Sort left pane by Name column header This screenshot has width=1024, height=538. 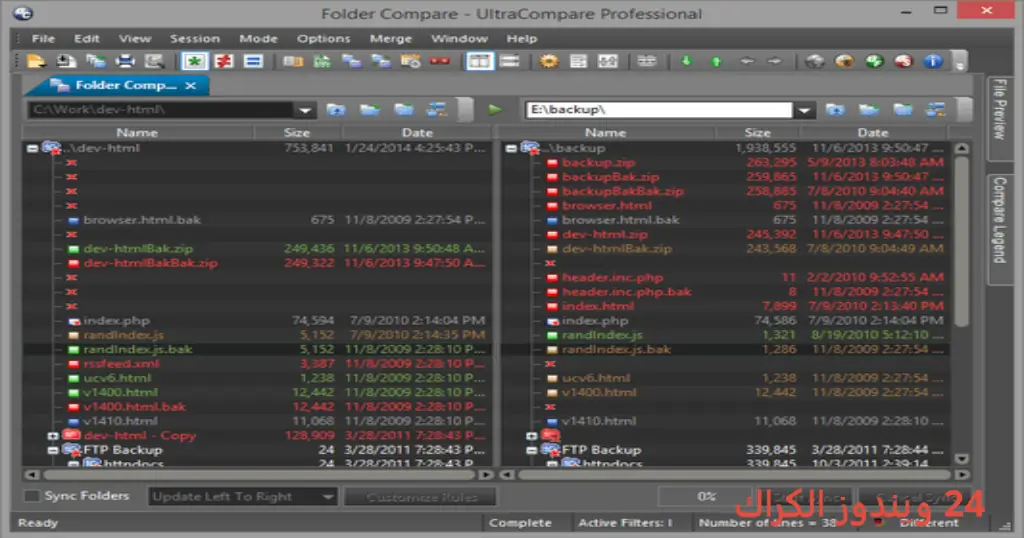[137, 133]
